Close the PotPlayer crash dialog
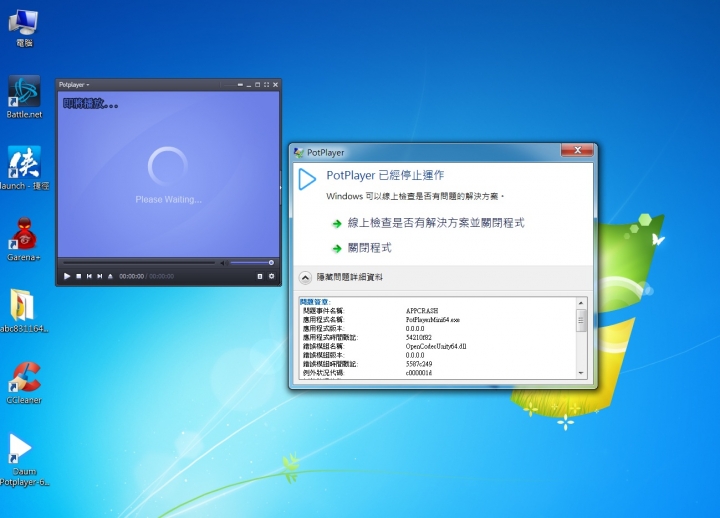Image resolution: width=720 pixels, height=518 pixels. (x=577, y=150)
